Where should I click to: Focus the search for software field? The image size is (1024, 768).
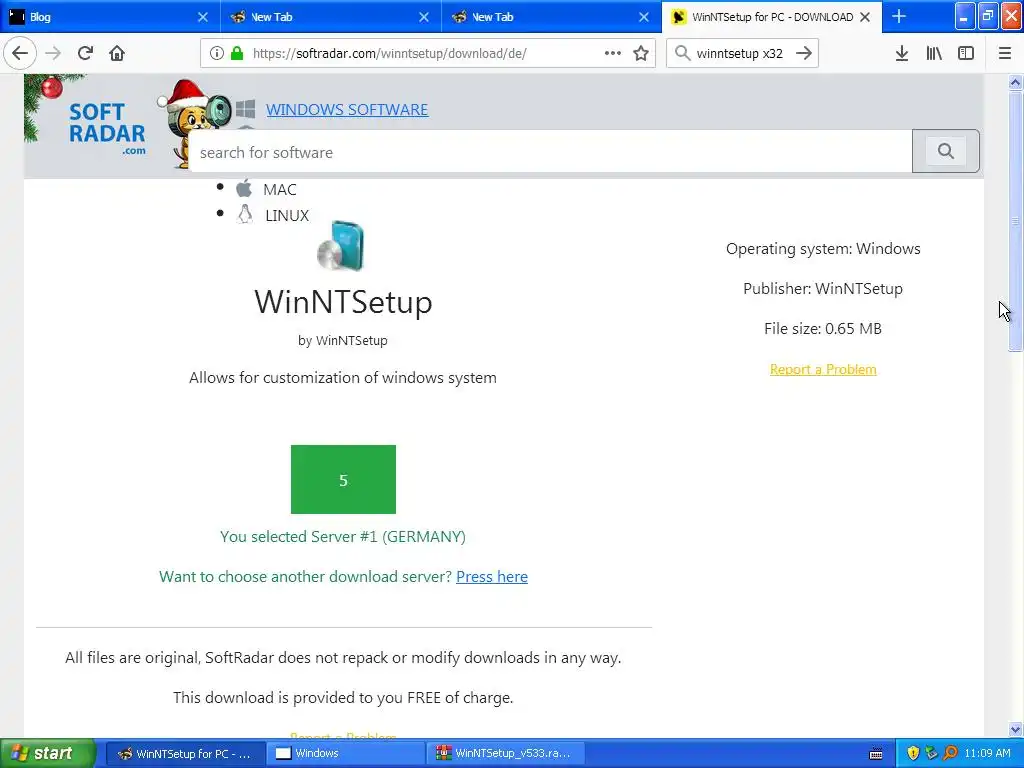(x=550, y=152)
